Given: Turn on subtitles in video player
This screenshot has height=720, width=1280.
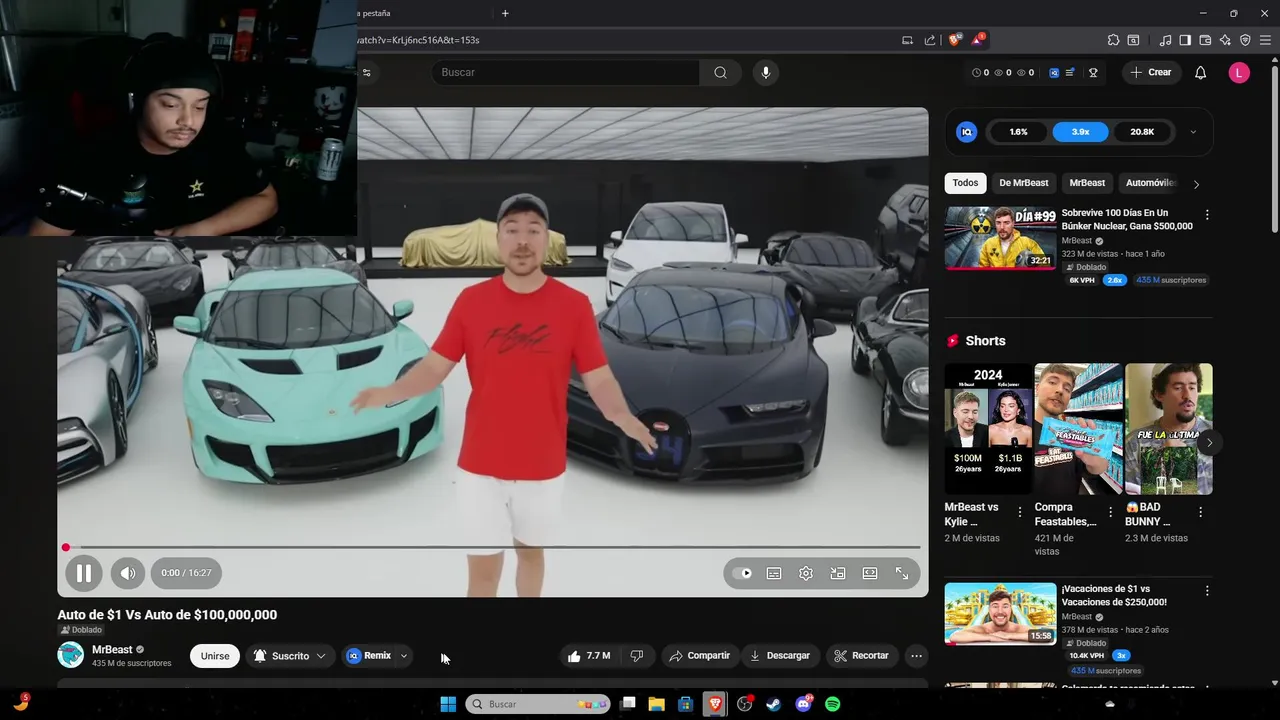Looking at the screenshot, I should [774, 573].
